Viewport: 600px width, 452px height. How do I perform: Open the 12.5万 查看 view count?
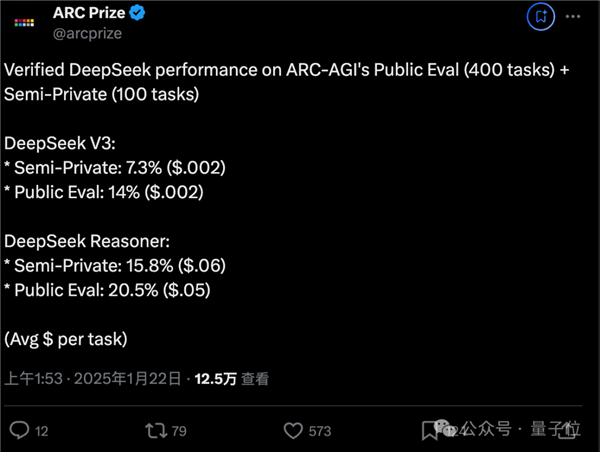pyautogui.click(x=232, y=379)
